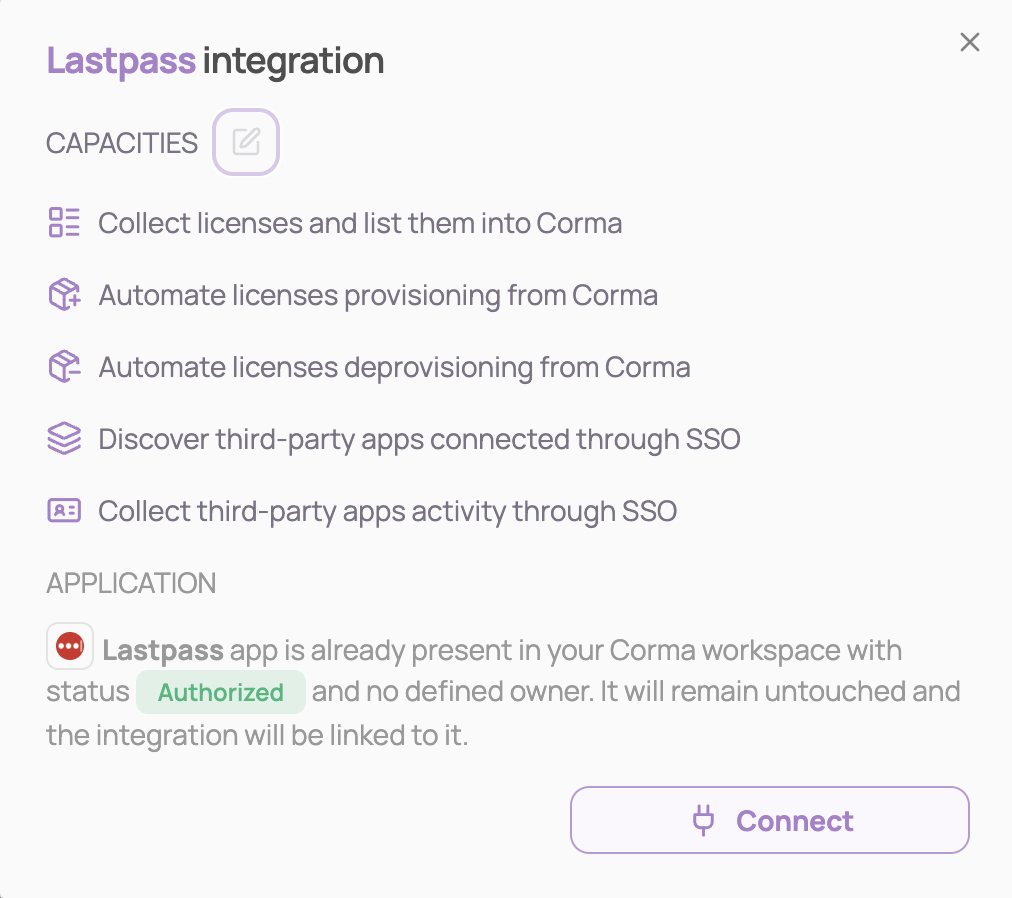Click the plug icon in Connect button
1012x898 pixels.
(x=704, y=821)
